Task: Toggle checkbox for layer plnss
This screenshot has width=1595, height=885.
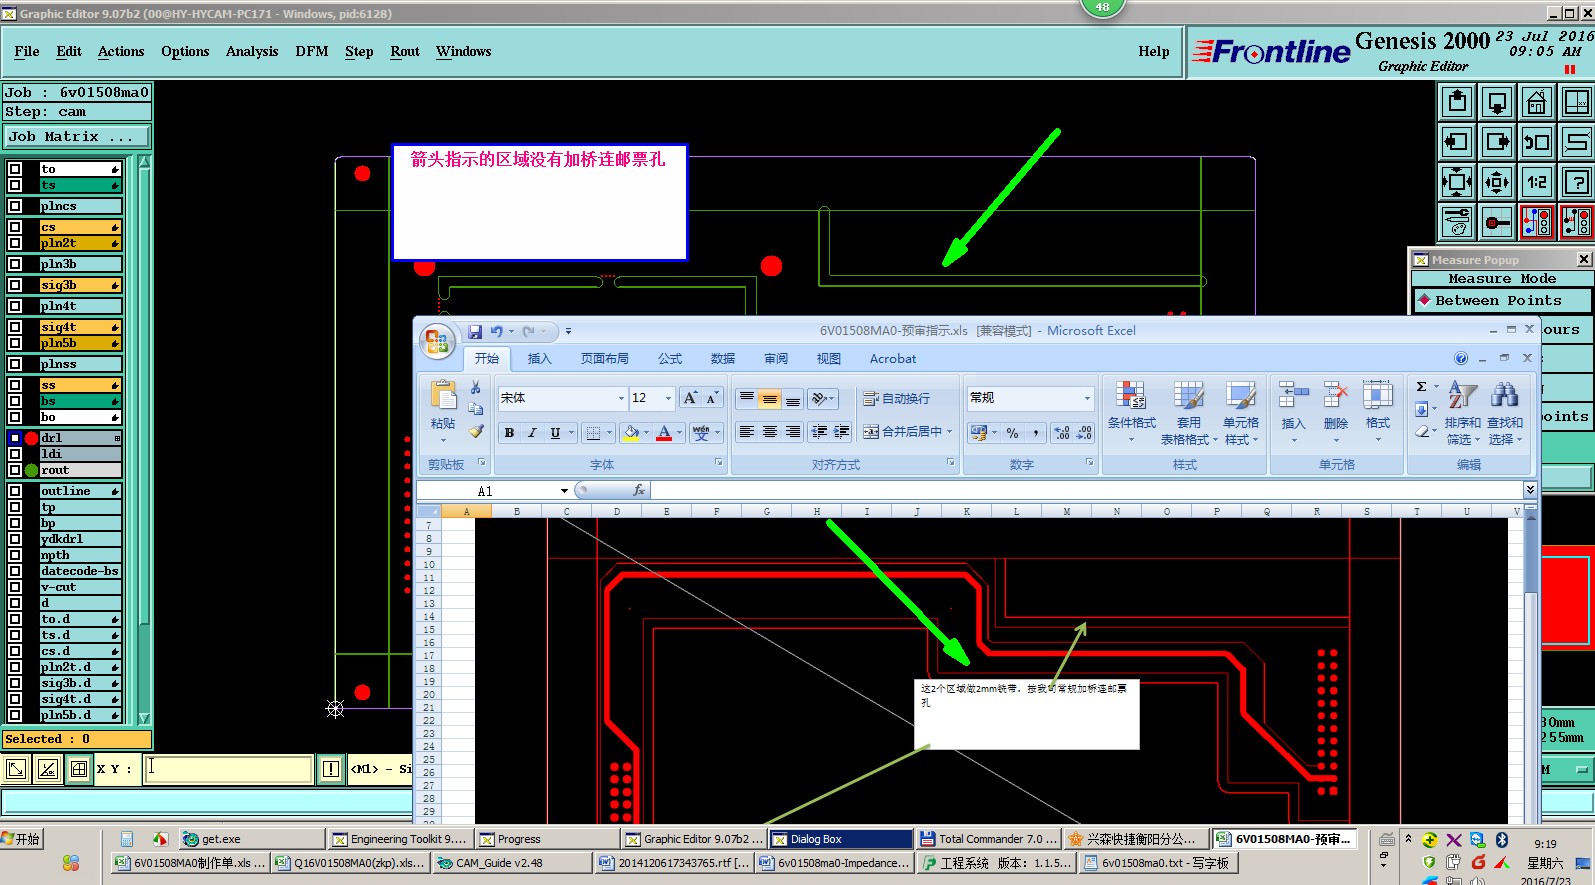Action: (15, 364)
